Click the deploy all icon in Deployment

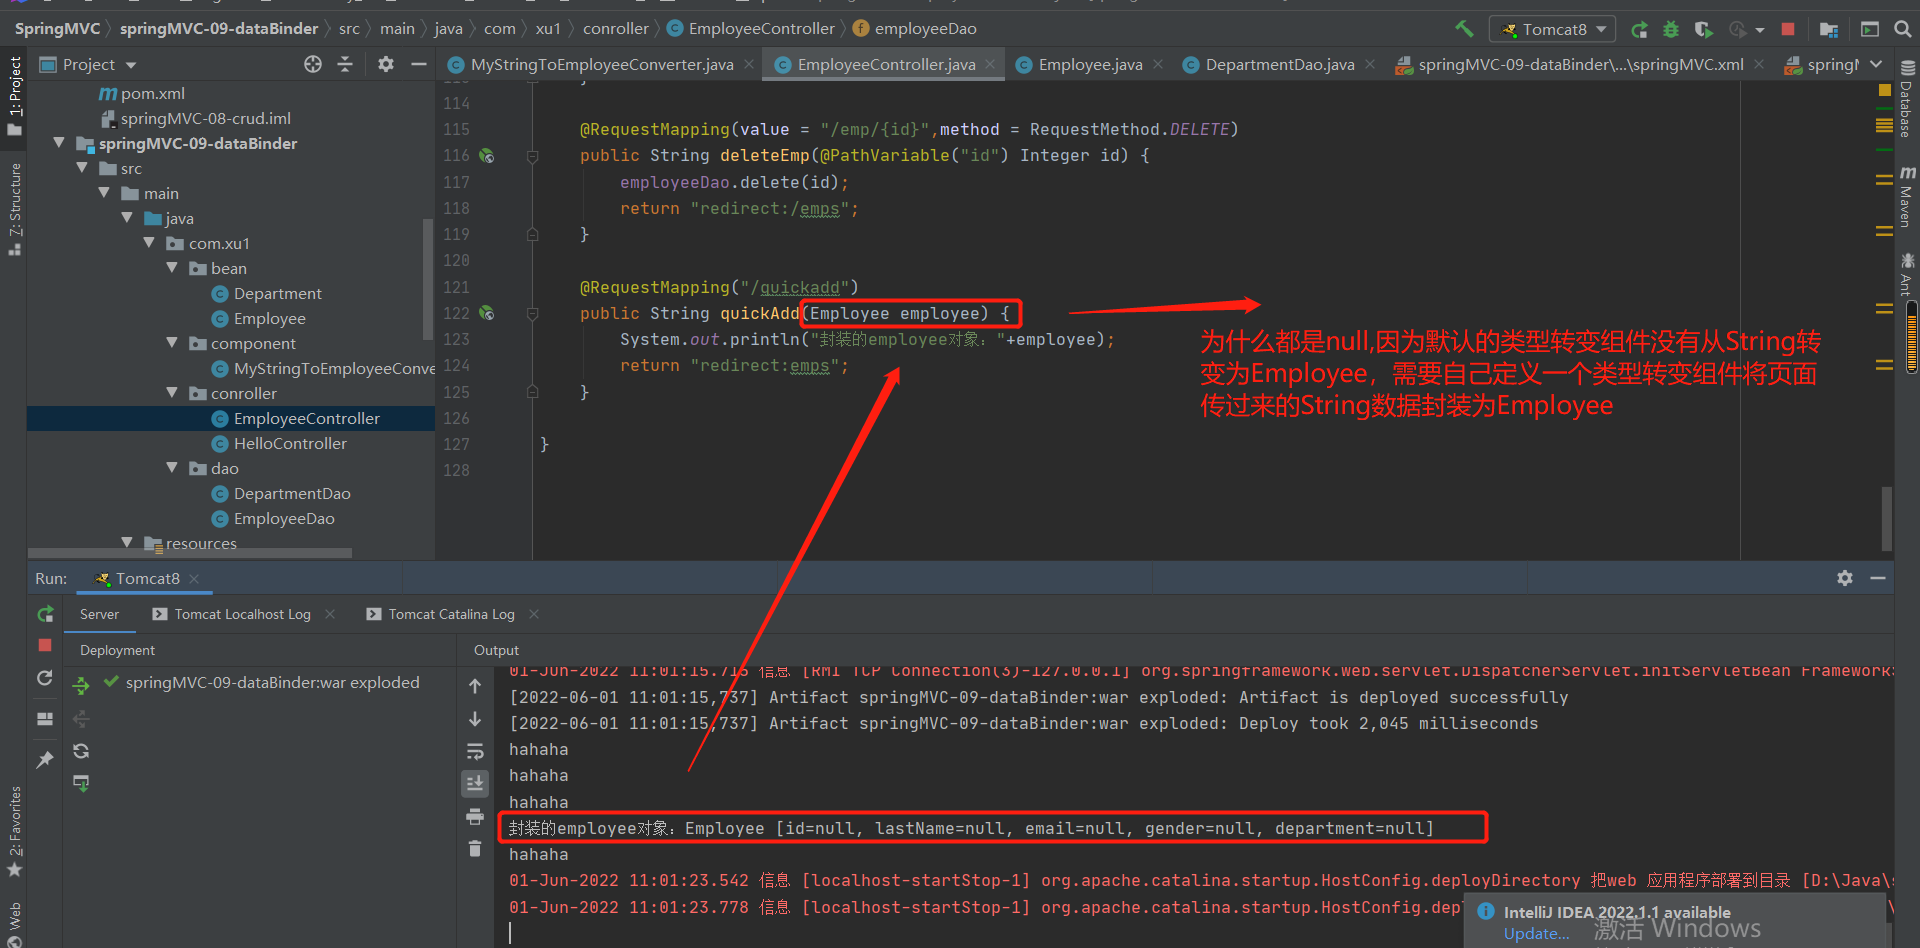pos(81,686)
